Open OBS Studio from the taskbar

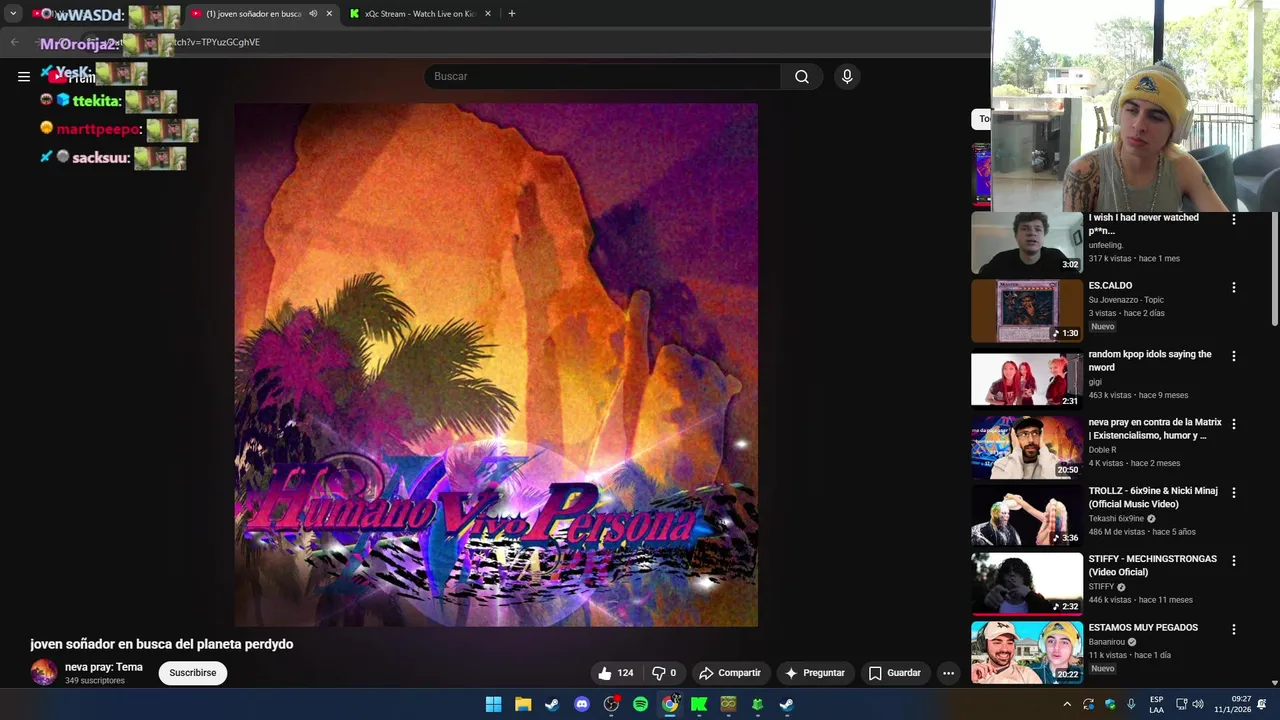coord(611,704)
